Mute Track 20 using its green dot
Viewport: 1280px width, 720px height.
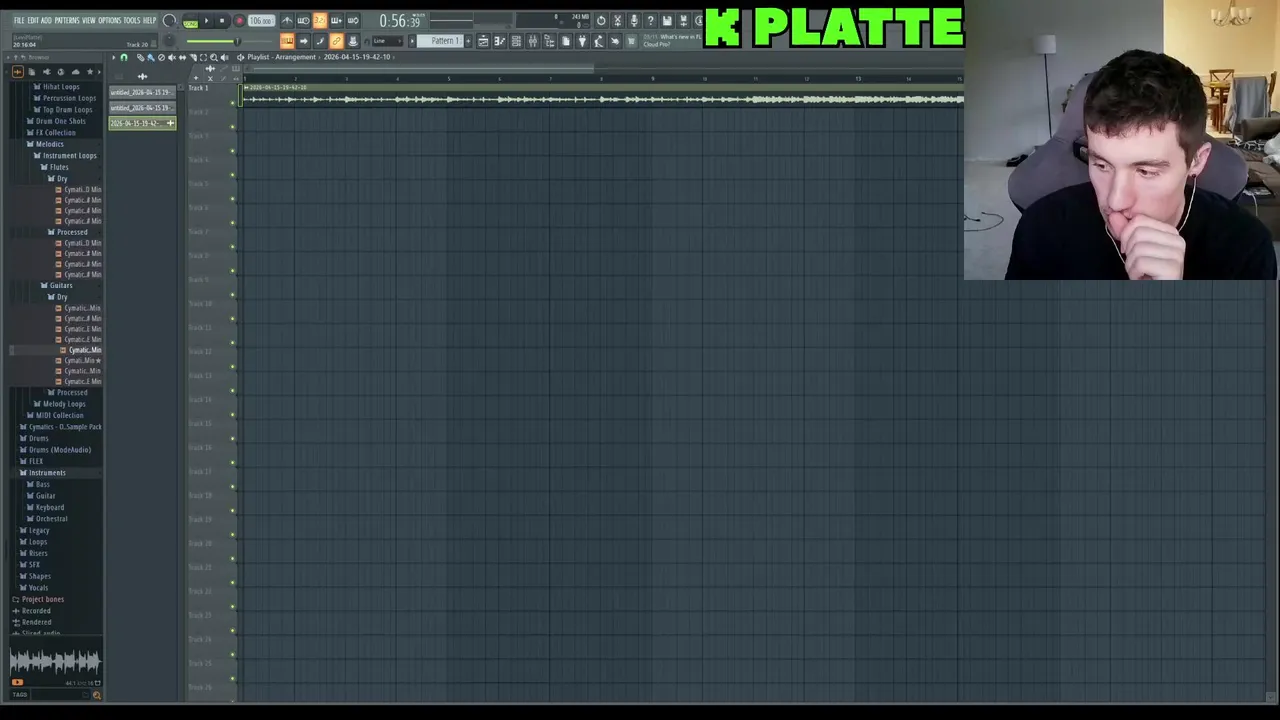(232, 559)
